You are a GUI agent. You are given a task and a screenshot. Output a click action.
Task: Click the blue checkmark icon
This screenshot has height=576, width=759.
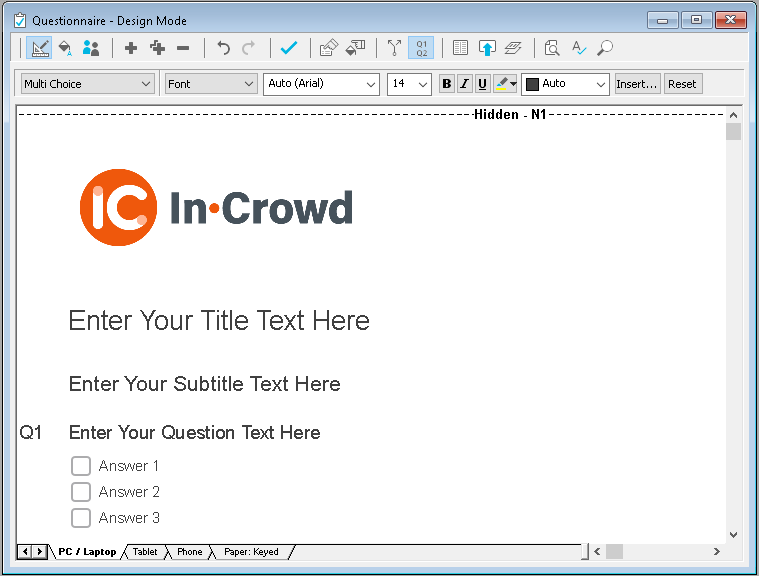point(289,47)
